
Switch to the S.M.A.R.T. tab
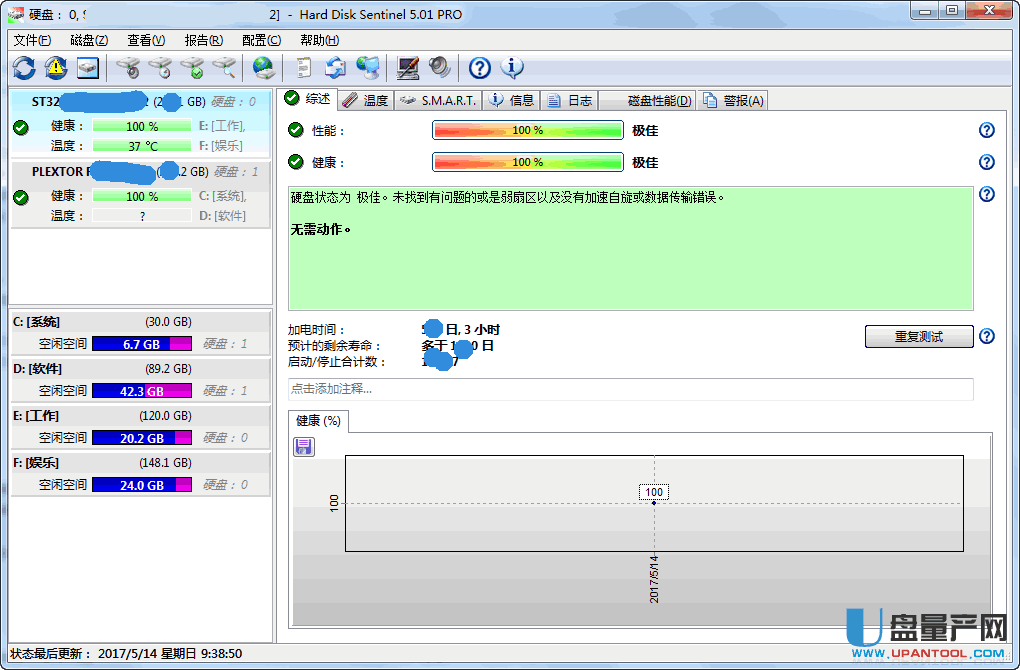[440, 100]
